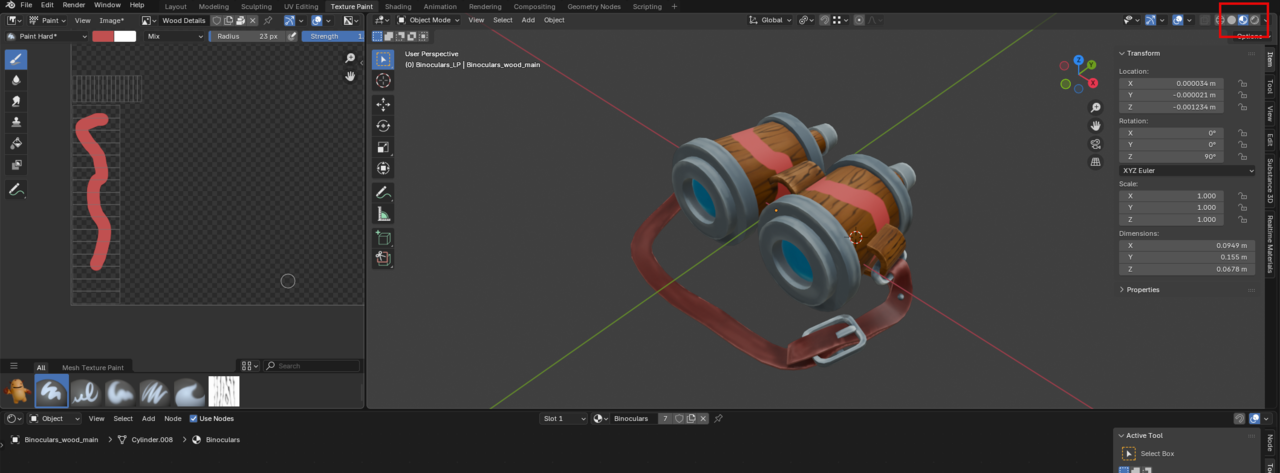The width and height of the screenshot is (1280, 473).
Task: Click the Mesh Texture Paint brush category
Action: (93, 368)
